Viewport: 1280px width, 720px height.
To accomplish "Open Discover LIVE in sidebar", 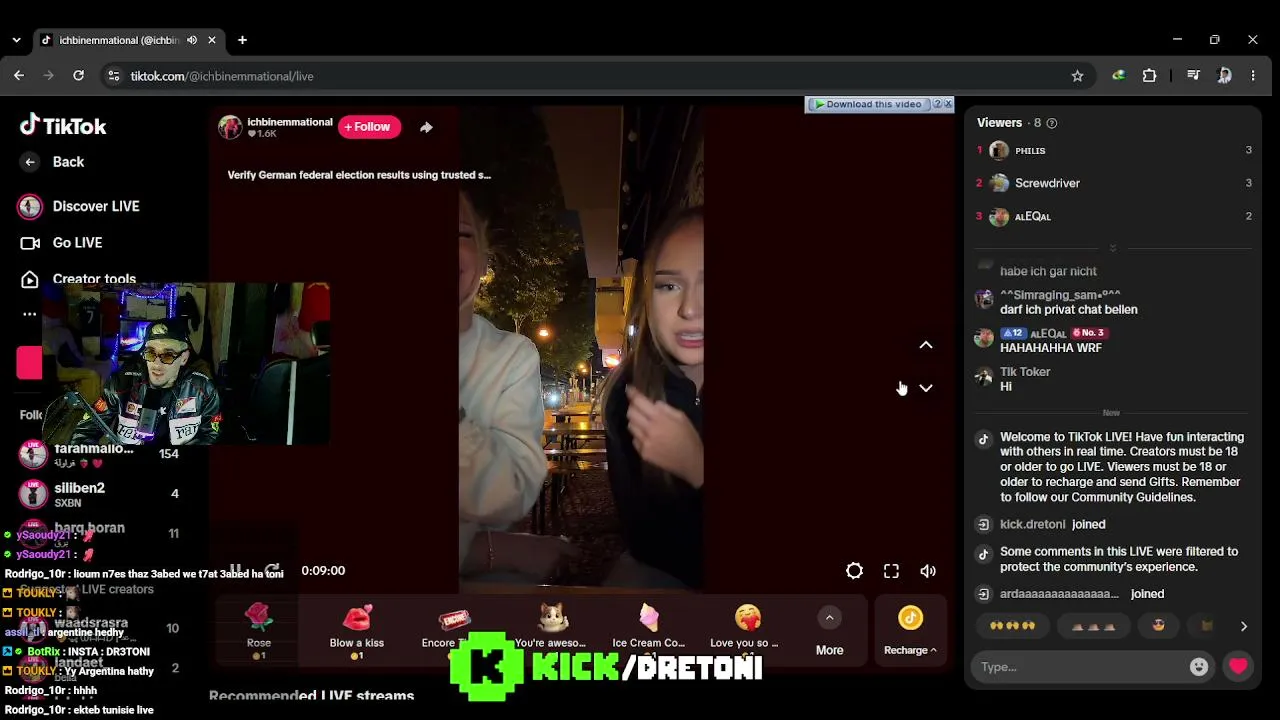I will pos(78,206).
